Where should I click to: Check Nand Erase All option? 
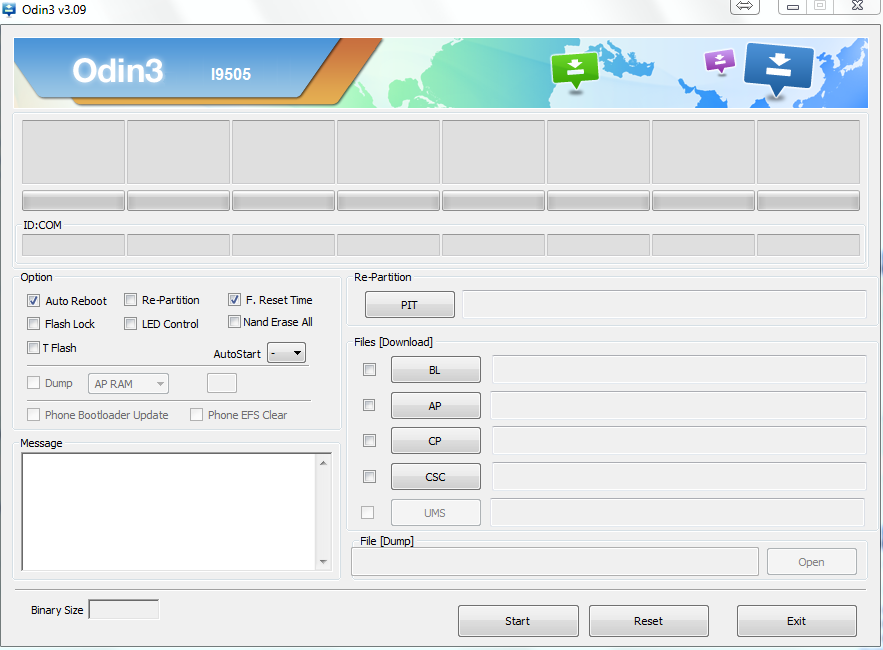tap(234, 322)
